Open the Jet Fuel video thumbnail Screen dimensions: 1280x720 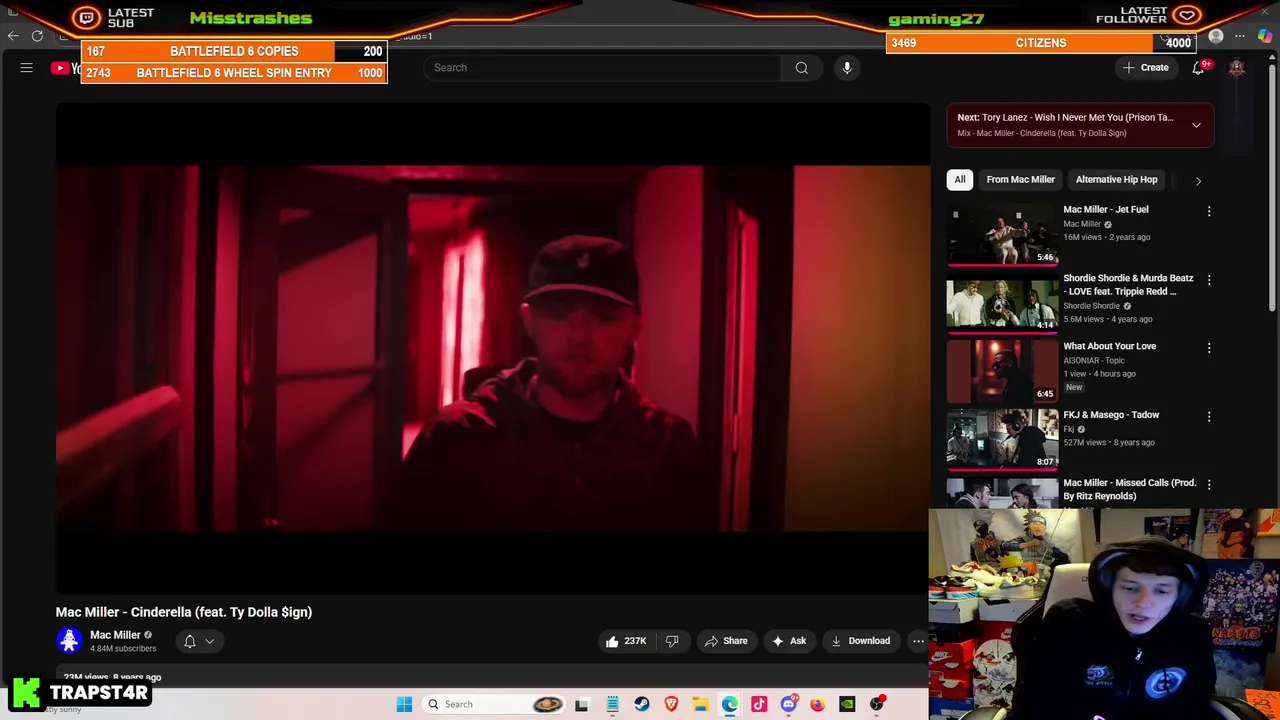pyautogui.click(x=1002, y=234)
